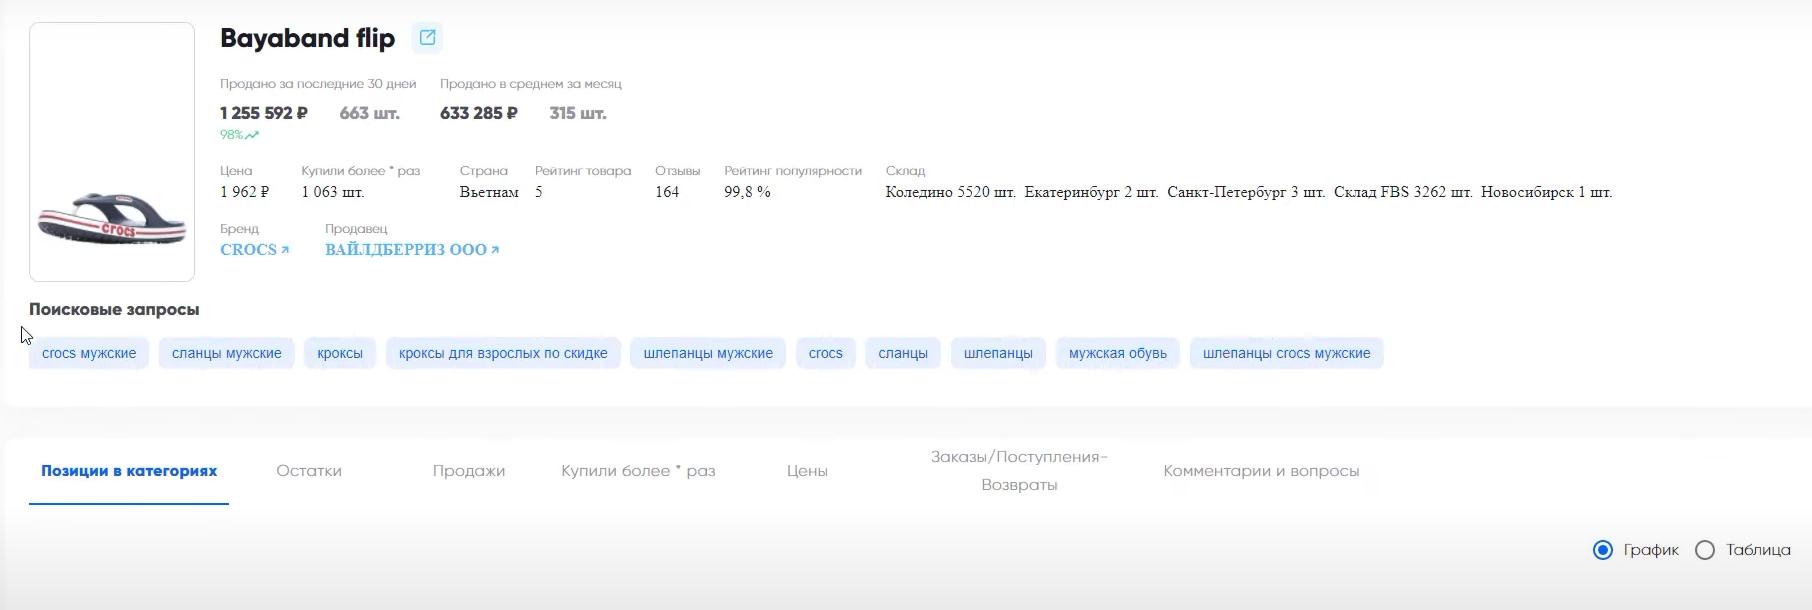Open the CROCS brand link
This screenshot has width=1812, height=610.
pyautogui.click(x=254, y=250)
